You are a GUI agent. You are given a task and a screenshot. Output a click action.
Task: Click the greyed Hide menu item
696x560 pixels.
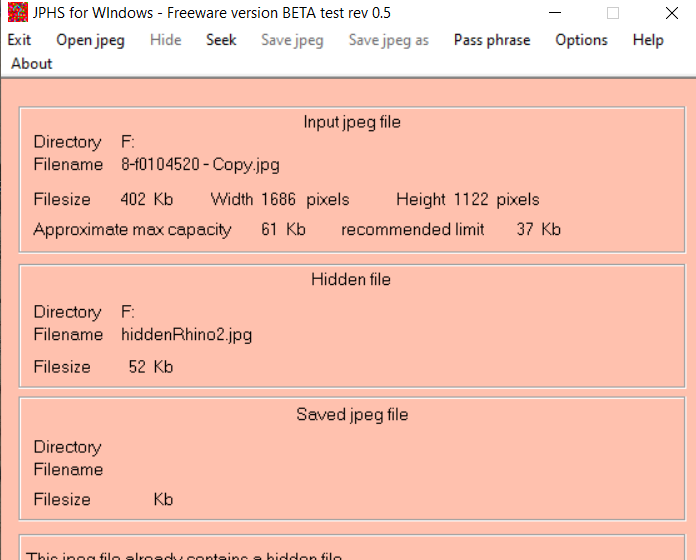click(166, 40)
